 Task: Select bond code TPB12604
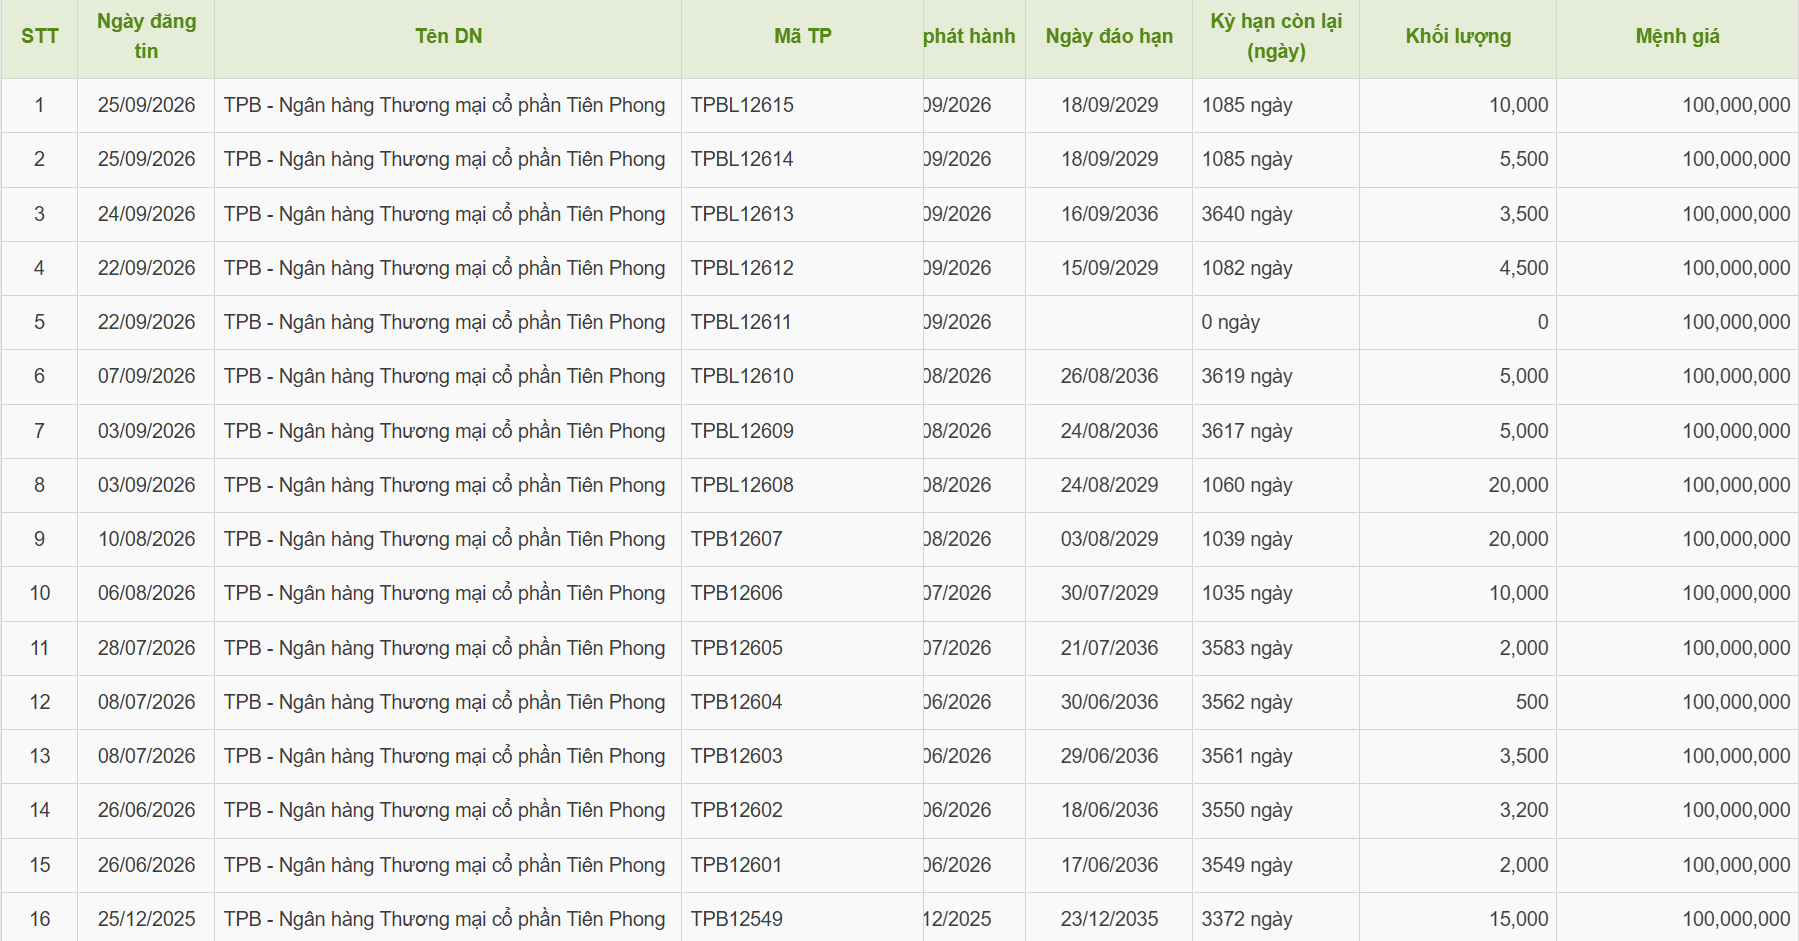(x=736, y=702)
